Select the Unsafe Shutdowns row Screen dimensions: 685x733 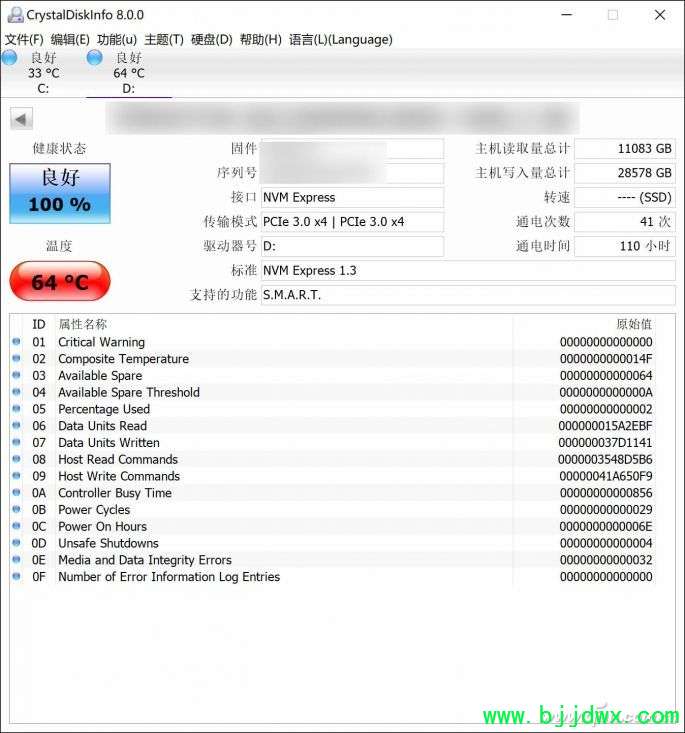pos(332,543)
